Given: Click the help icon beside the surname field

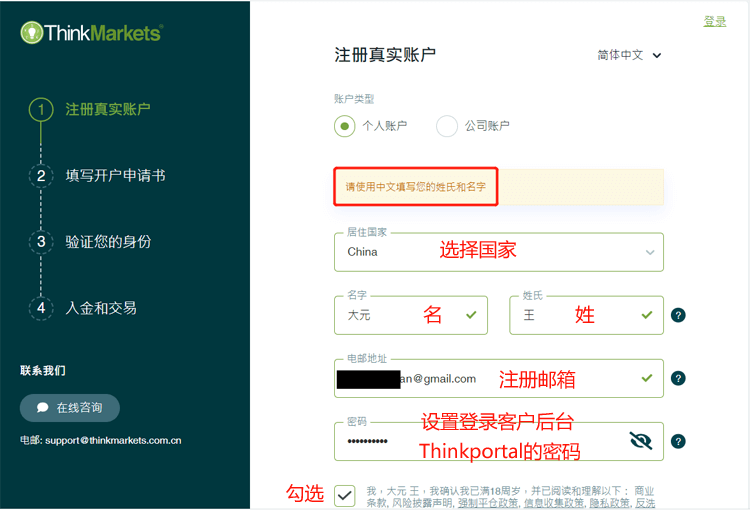Looking at the screenshot, I should coord(678,315).
